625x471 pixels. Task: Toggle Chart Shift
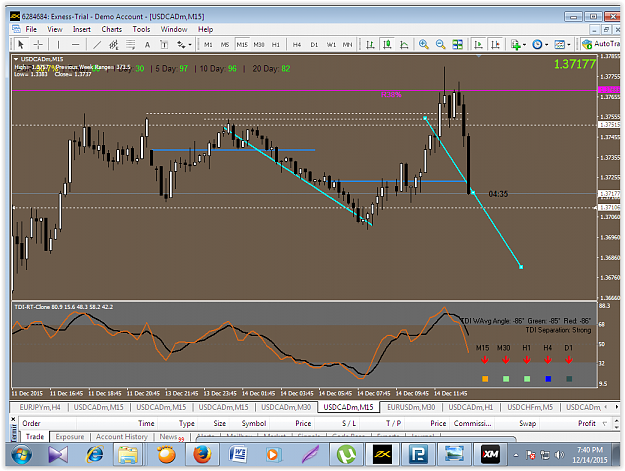495,44
